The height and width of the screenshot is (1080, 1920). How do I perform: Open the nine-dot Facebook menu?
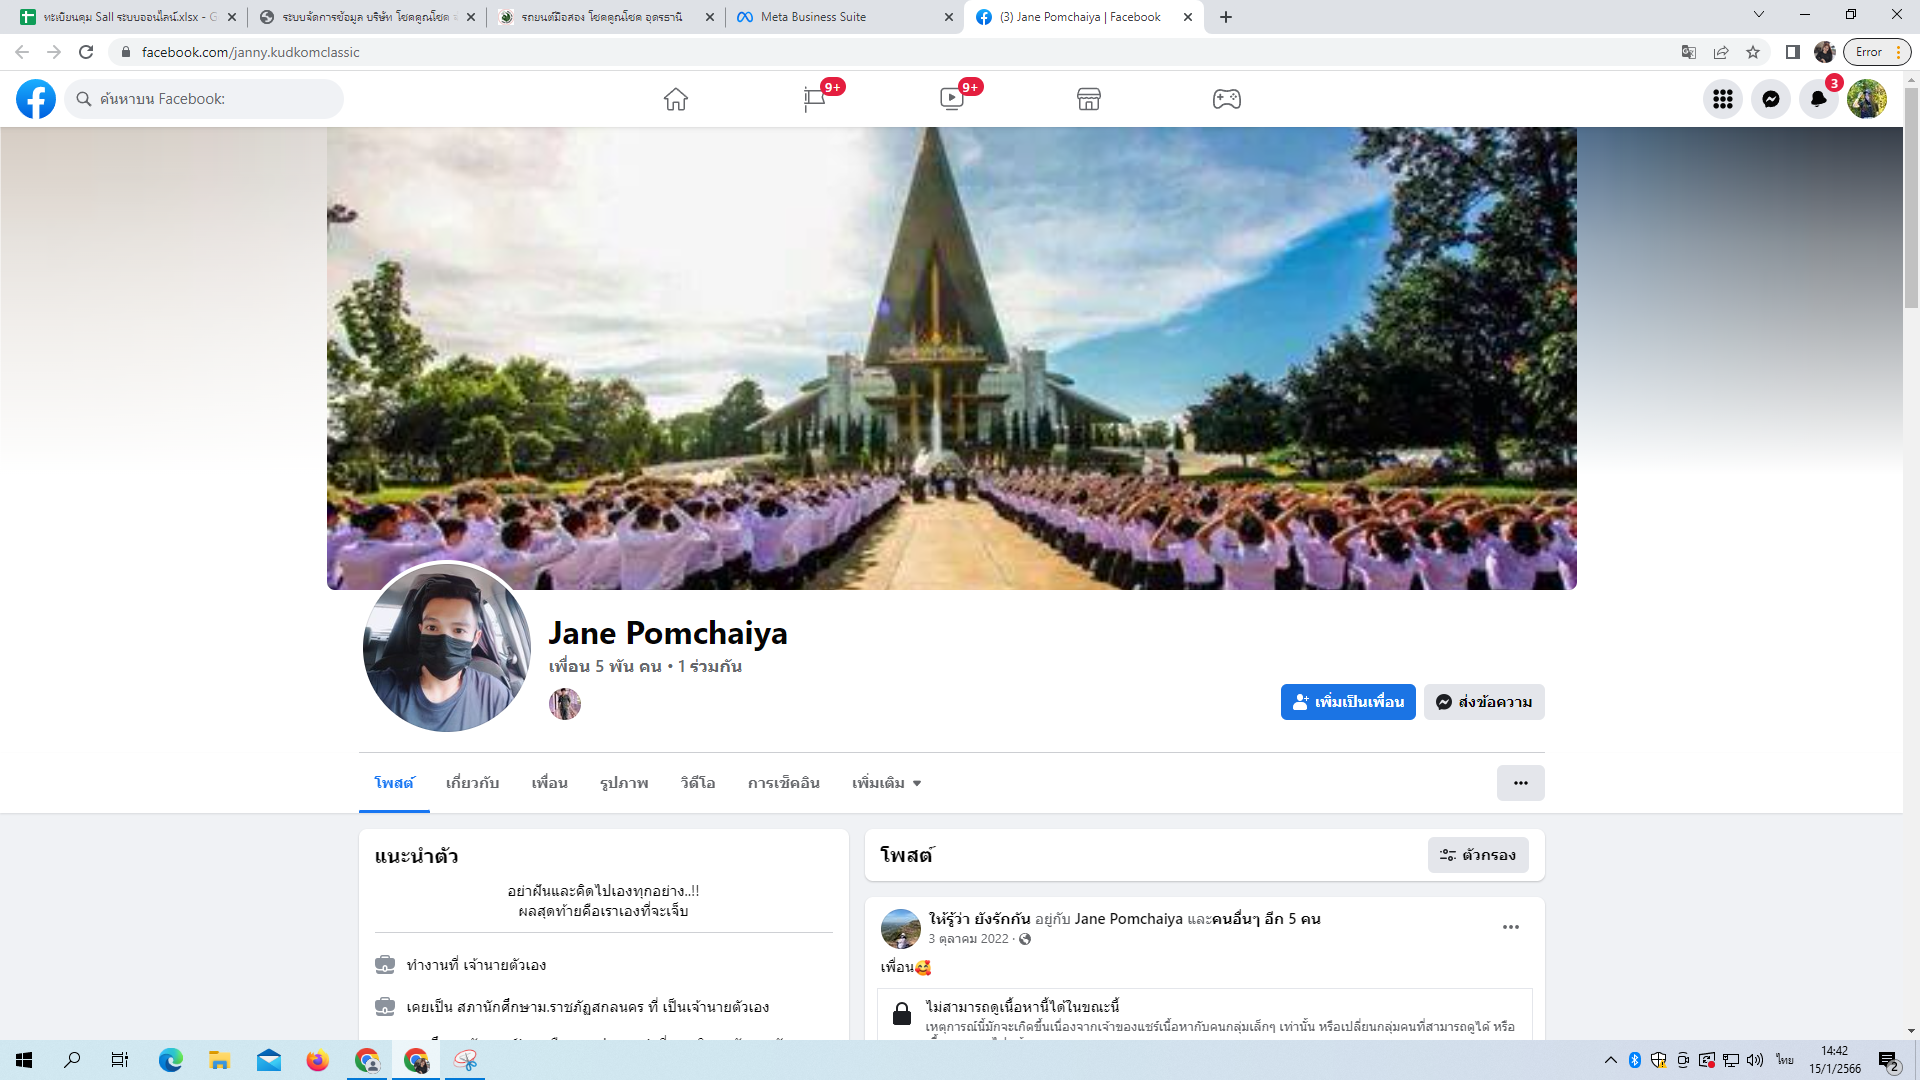click(1722, 99)
